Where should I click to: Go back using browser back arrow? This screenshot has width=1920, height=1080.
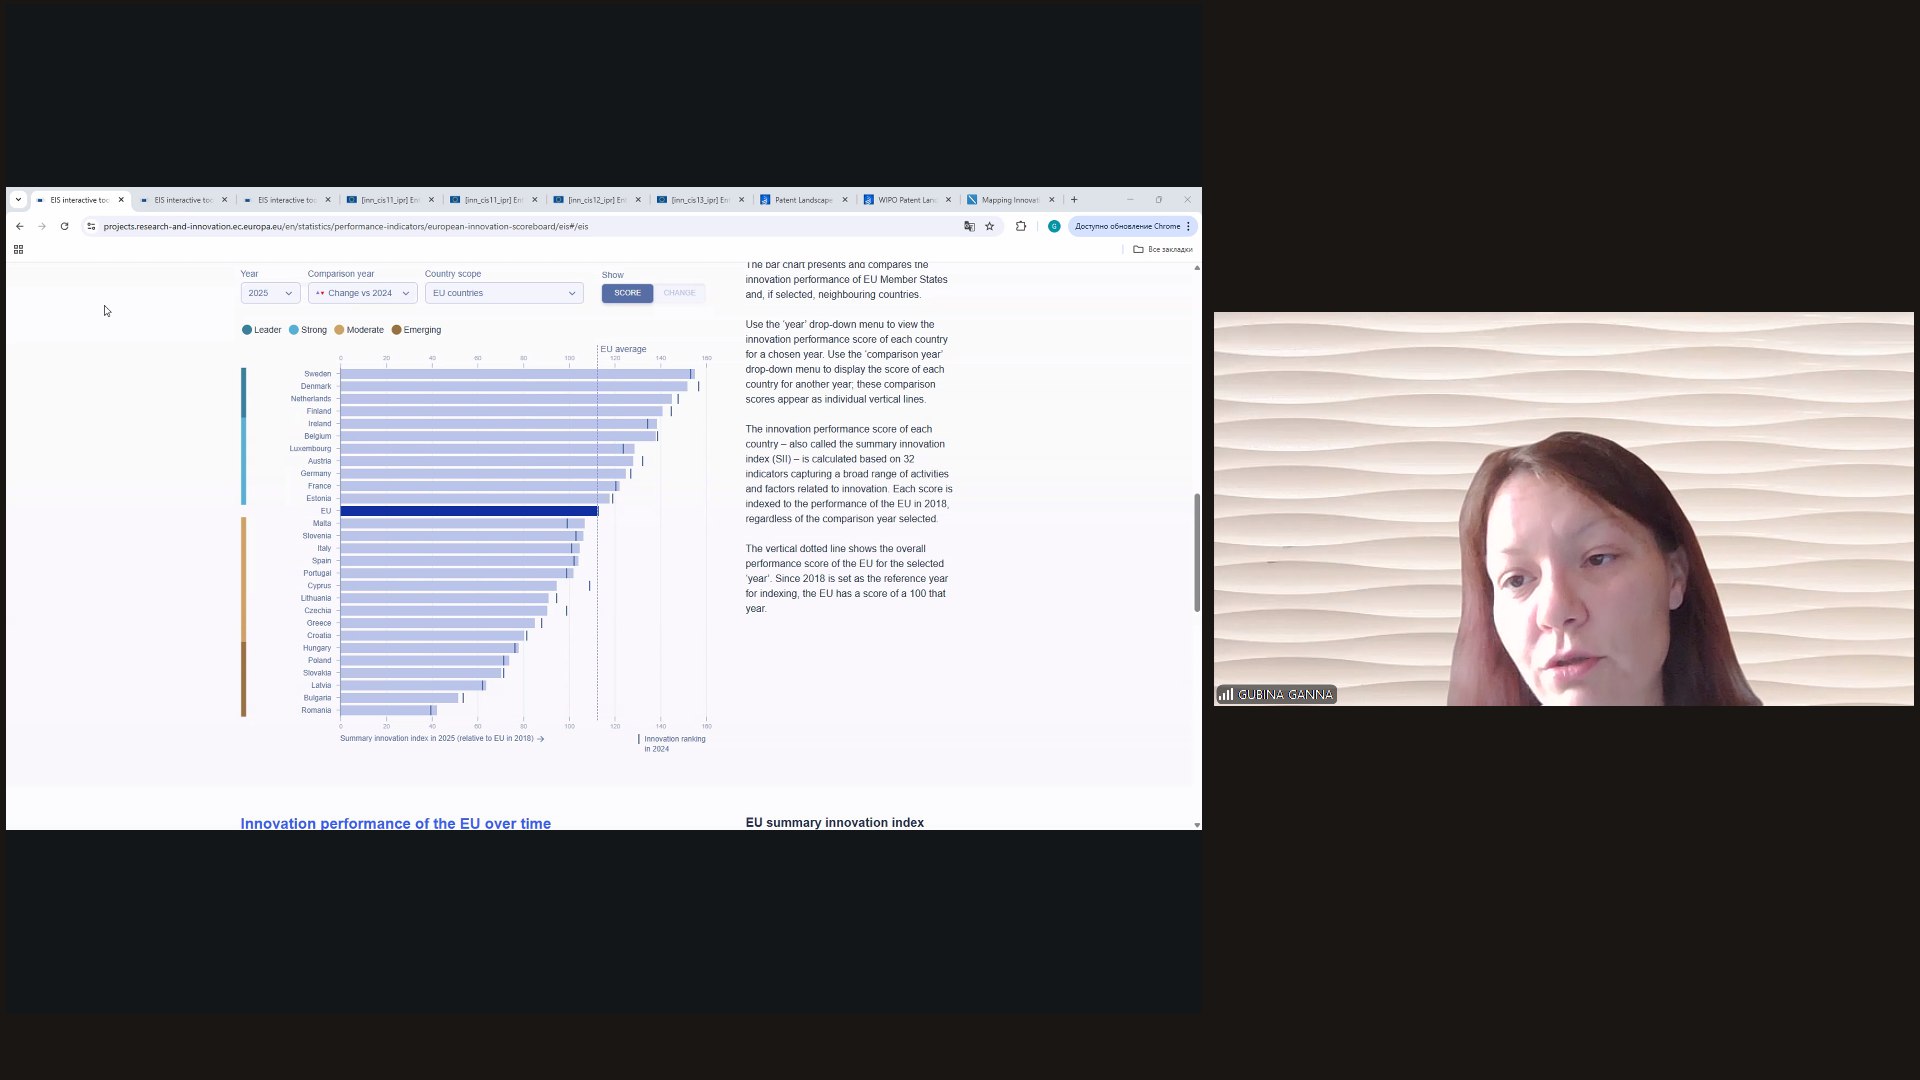(x=19, y=226)
